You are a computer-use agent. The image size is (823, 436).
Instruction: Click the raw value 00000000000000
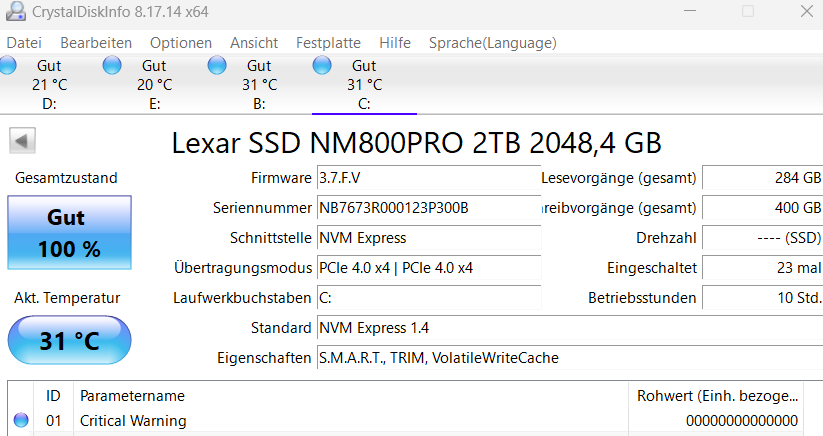click(742, 421)
